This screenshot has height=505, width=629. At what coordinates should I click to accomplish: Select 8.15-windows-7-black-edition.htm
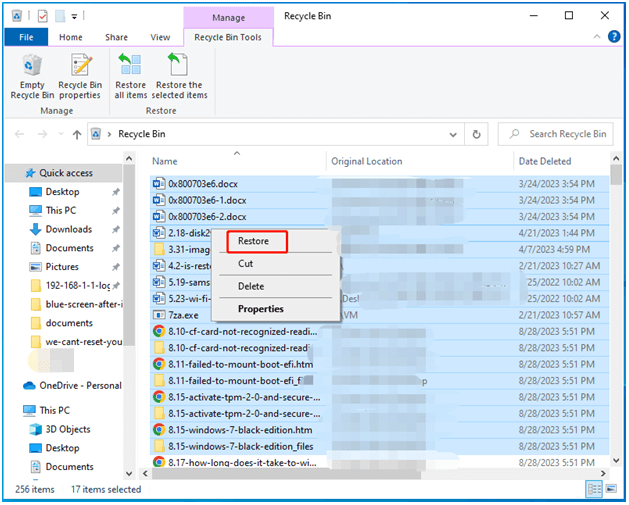point(240,430)
